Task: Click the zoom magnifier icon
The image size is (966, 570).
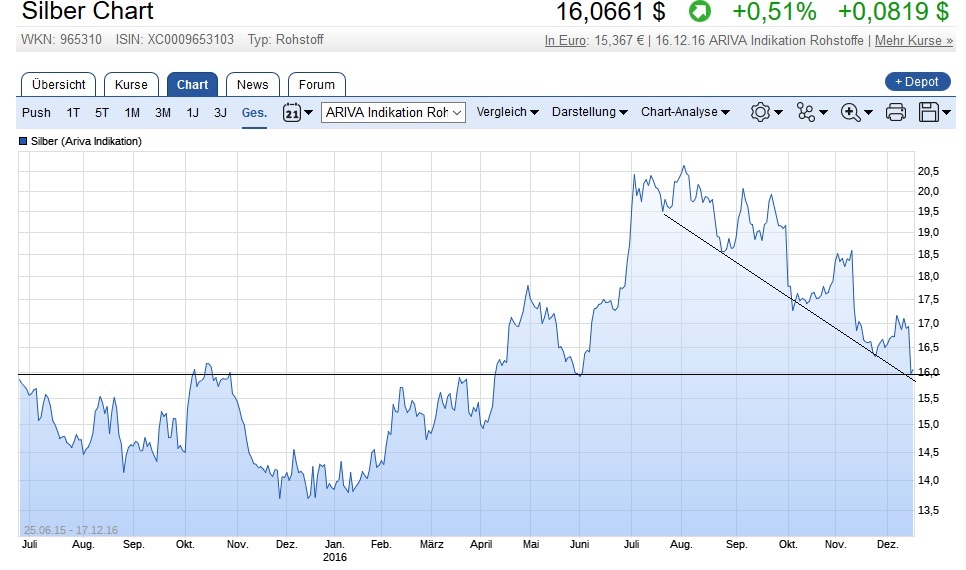Action: 850,112
